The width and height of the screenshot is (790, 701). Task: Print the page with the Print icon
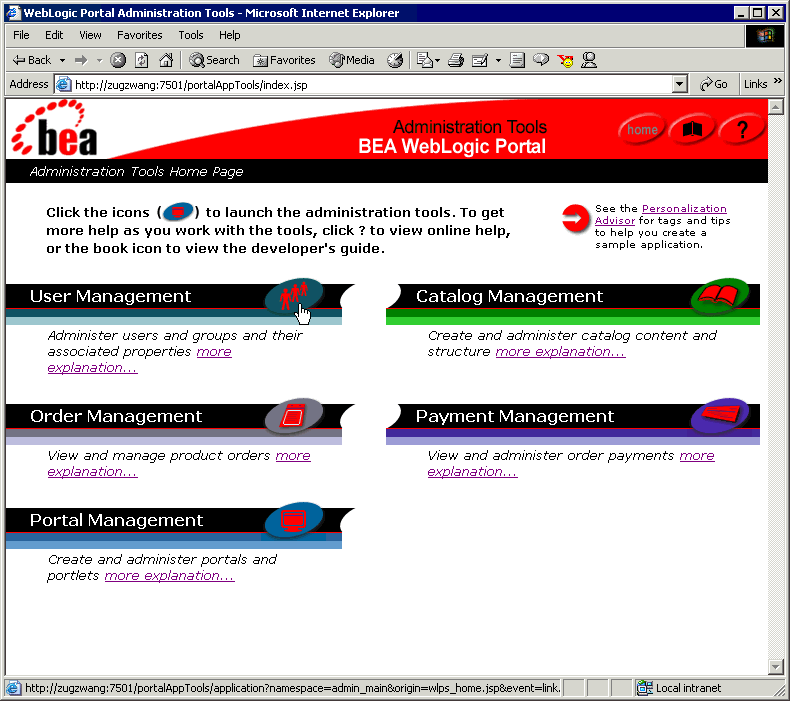coord(456,60)
